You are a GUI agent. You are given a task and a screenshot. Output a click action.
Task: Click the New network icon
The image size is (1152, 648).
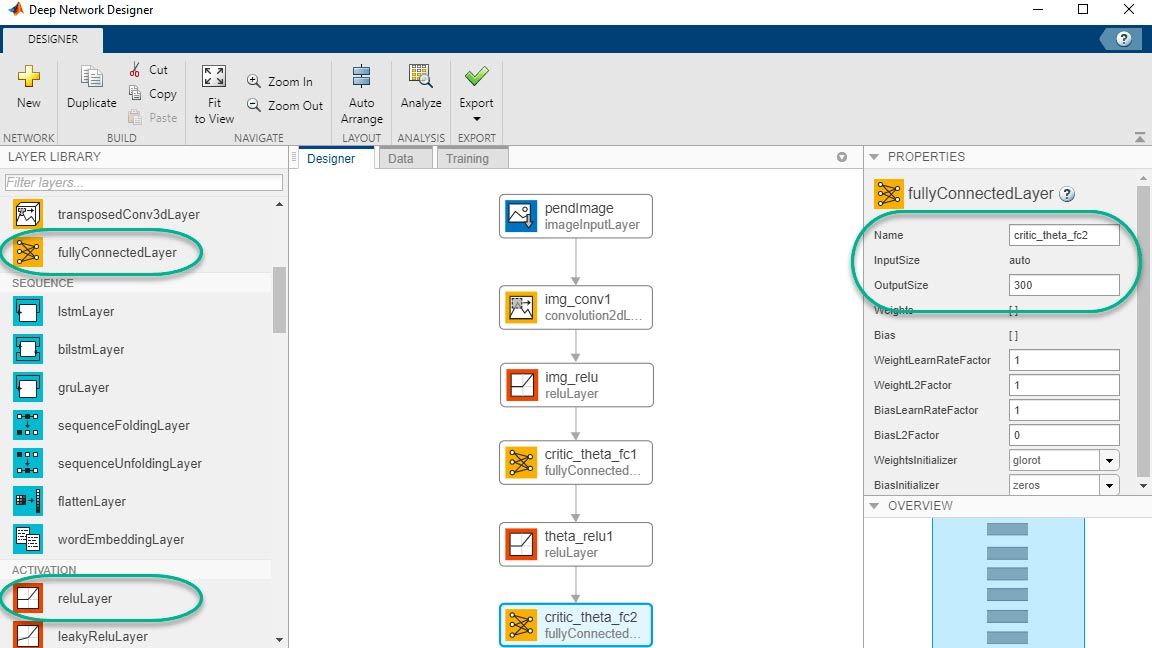point(29,78)
